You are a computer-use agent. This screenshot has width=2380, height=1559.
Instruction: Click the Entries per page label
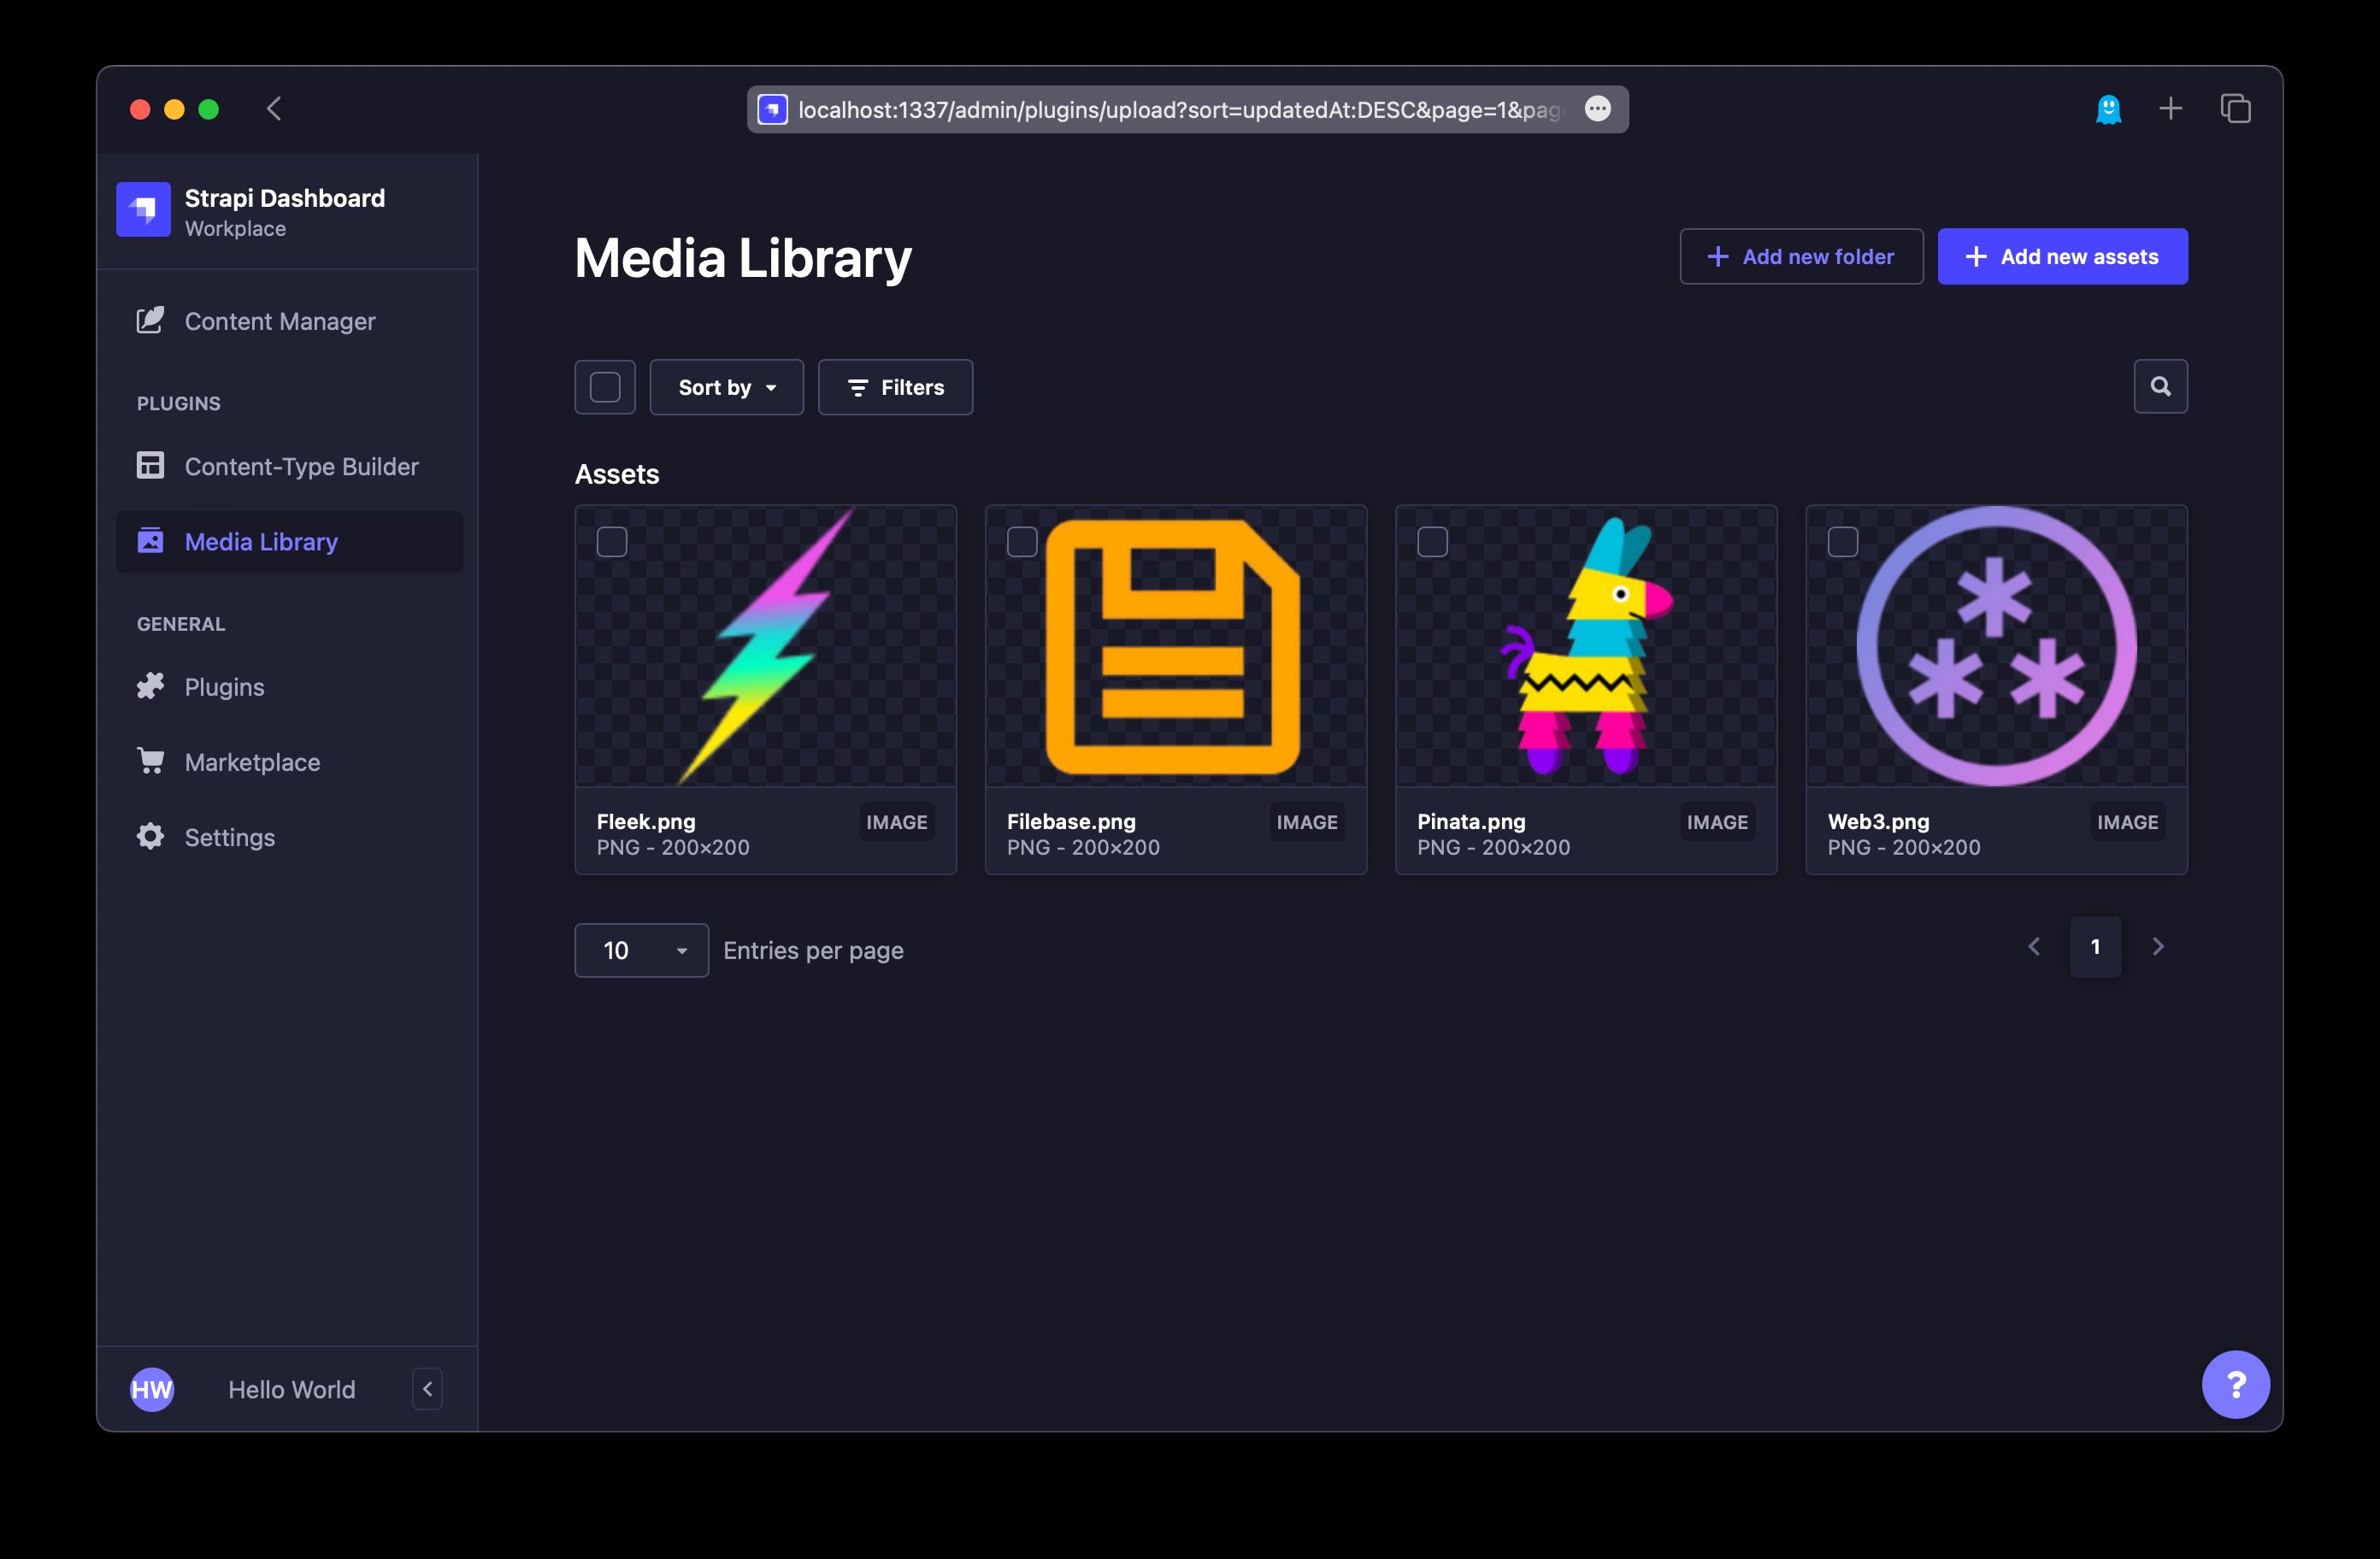[813, 950]
